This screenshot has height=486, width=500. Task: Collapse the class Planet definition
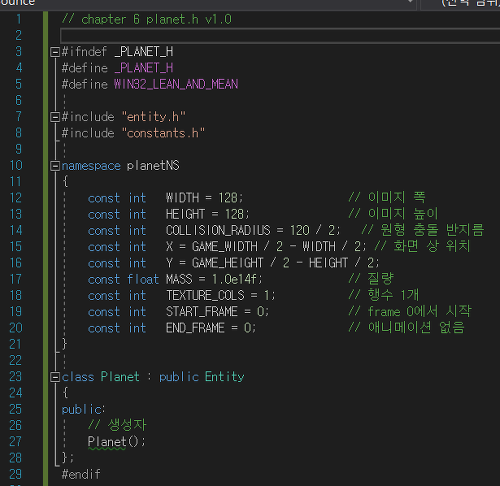pos(54,377)
